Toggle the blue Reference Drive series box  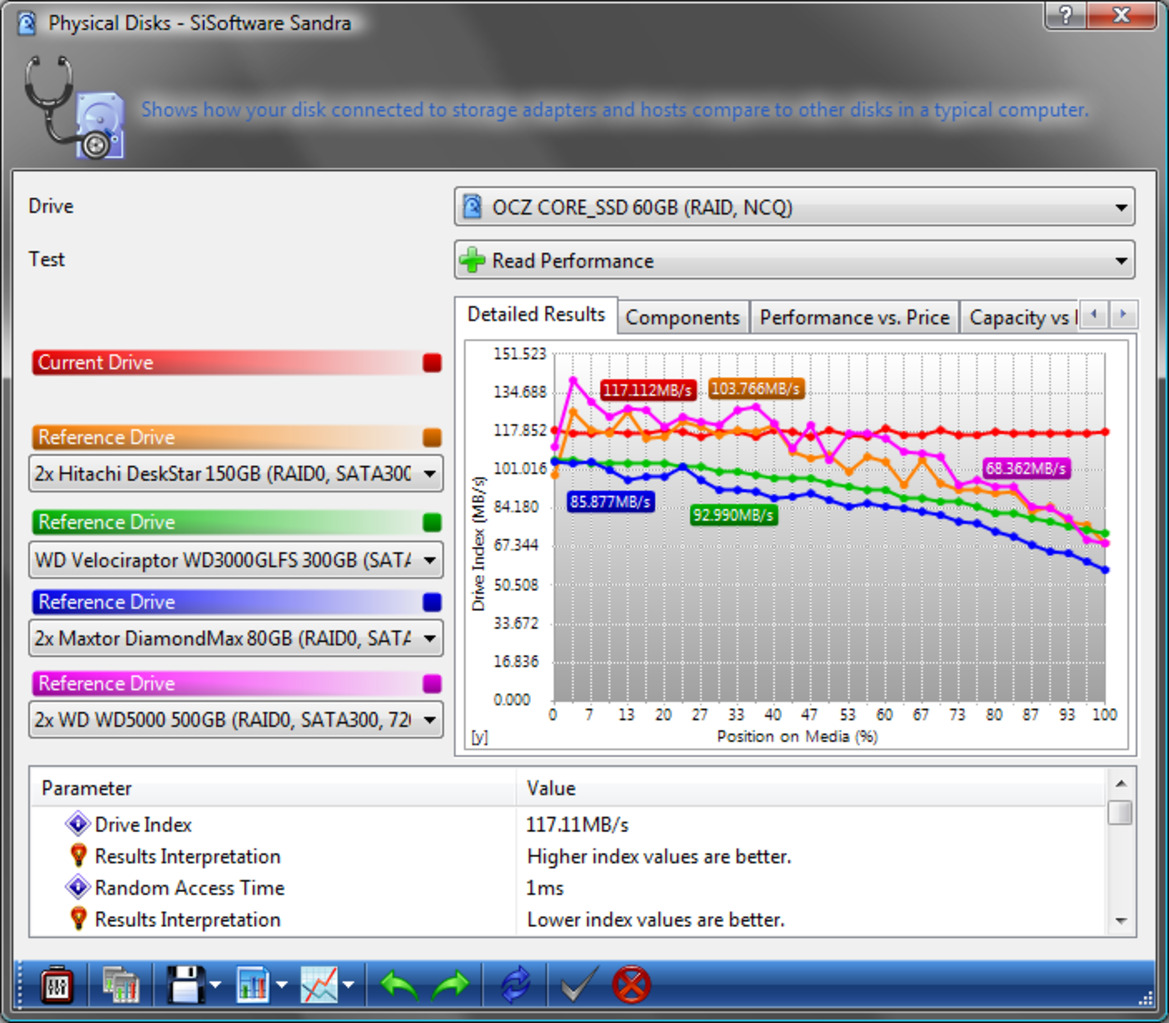432,602
